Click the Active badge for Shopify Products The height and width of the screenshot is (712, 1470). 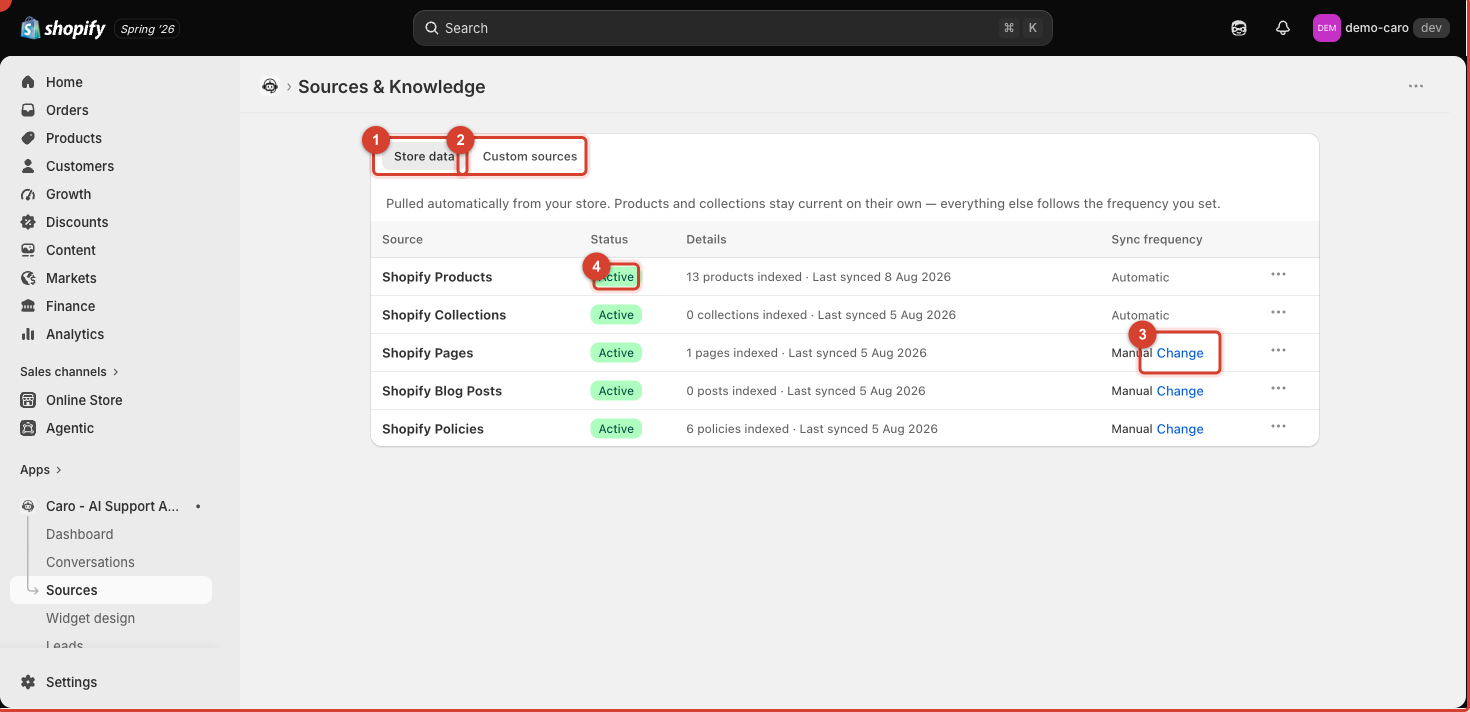point(616,277)
